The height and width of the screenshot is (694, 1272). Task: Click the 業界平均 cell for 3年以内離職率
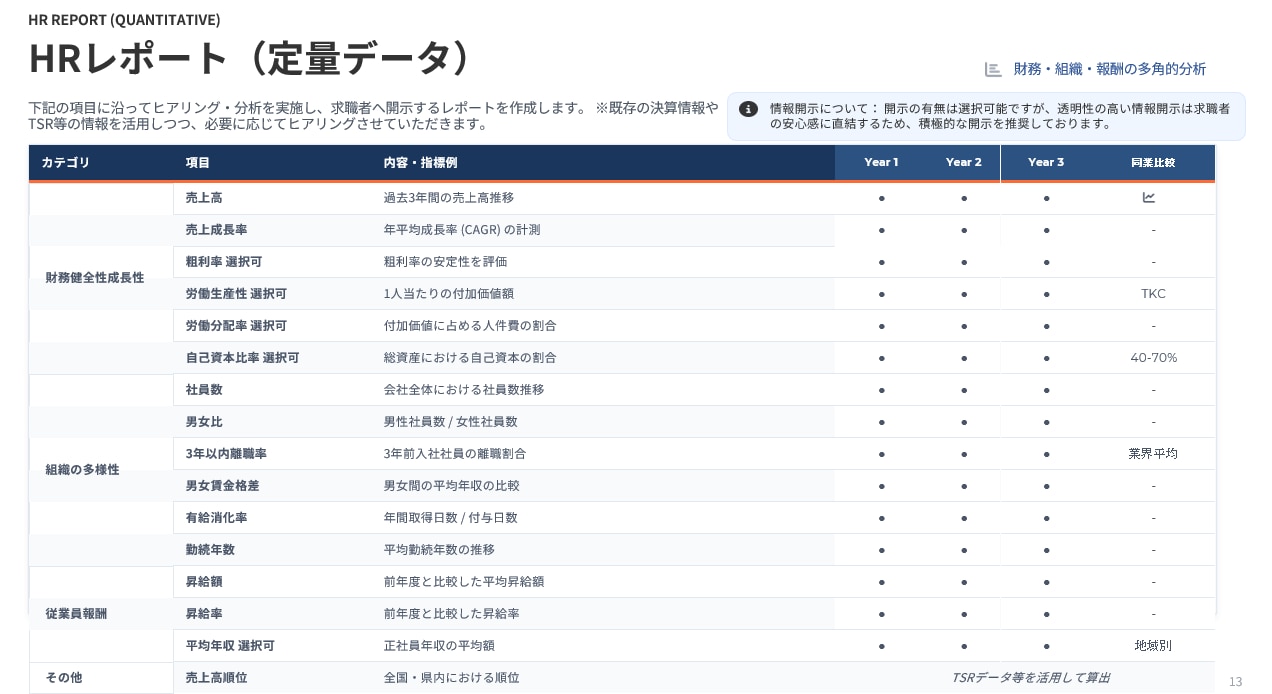point(1153,454)
